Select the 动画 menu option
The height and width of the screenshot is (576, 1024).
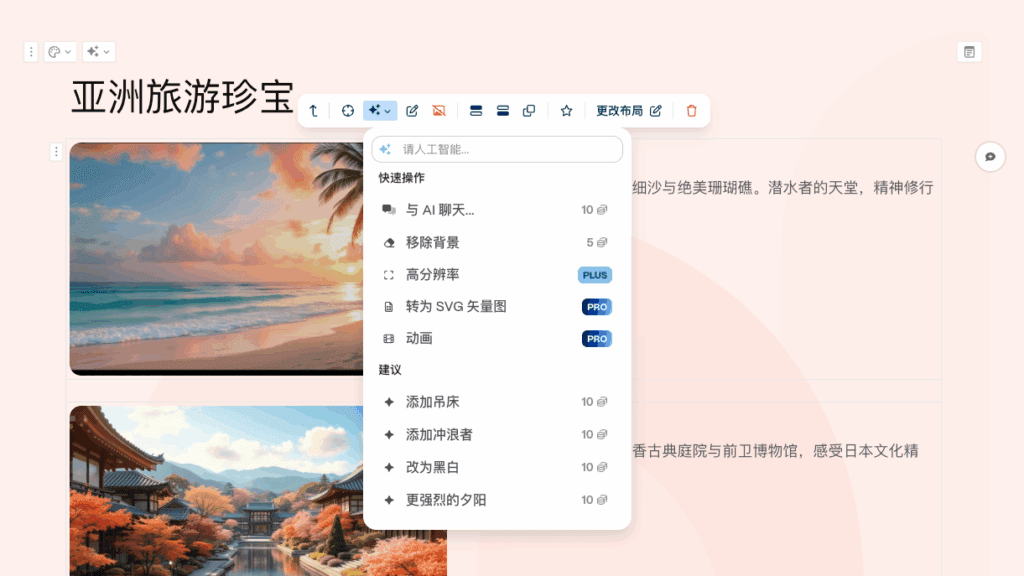click(497, 339)
